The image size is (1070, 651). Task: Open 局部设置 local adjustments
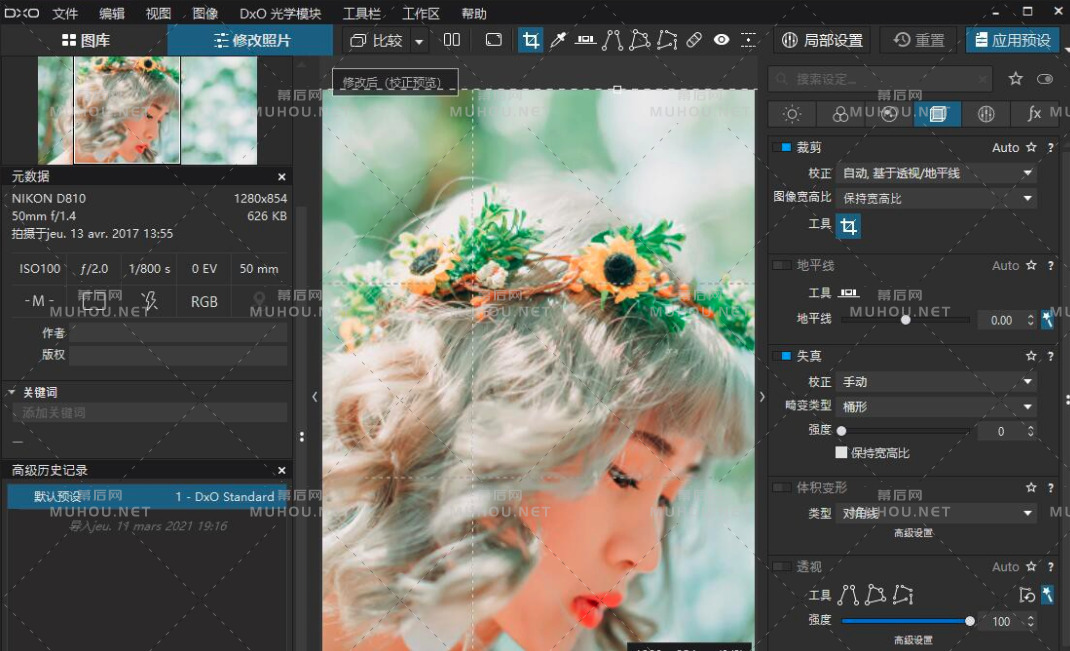[x=822, y=40]
